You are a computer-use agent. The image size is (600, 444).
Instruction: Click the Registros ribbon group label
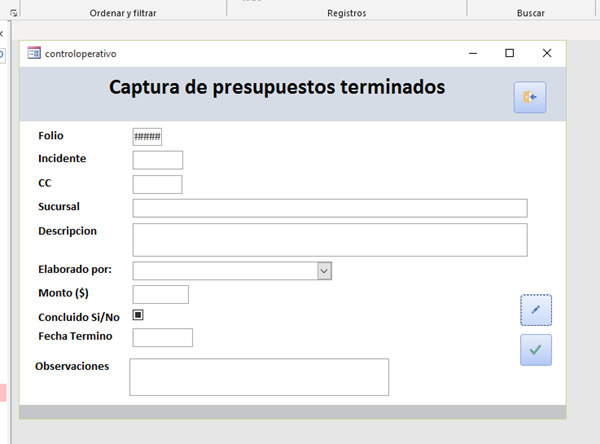click(346, 13)
